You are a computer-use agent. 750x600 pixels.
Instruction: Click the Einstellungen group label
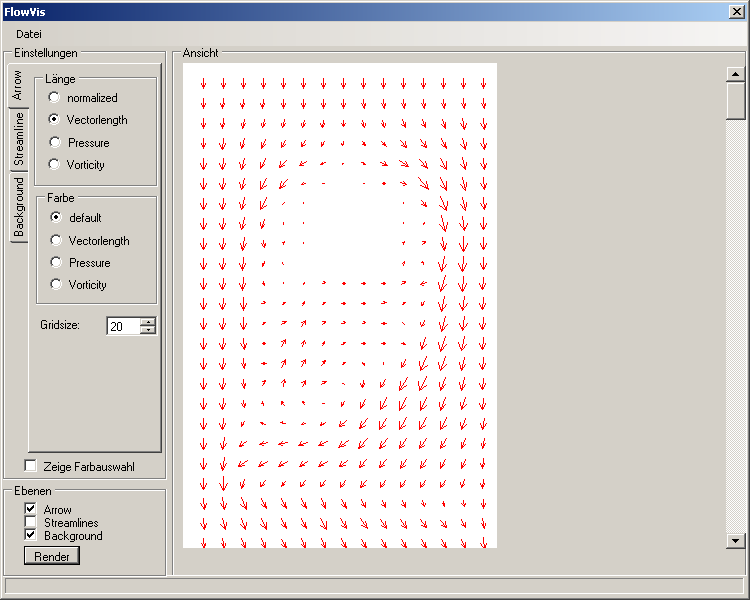[x=45, y=53]
